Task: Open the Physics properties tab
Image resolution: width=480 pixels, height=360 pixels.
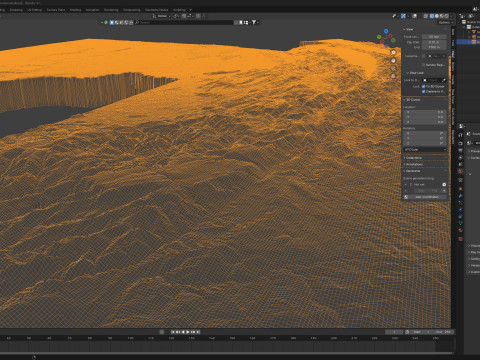Action: coord(460,210)
